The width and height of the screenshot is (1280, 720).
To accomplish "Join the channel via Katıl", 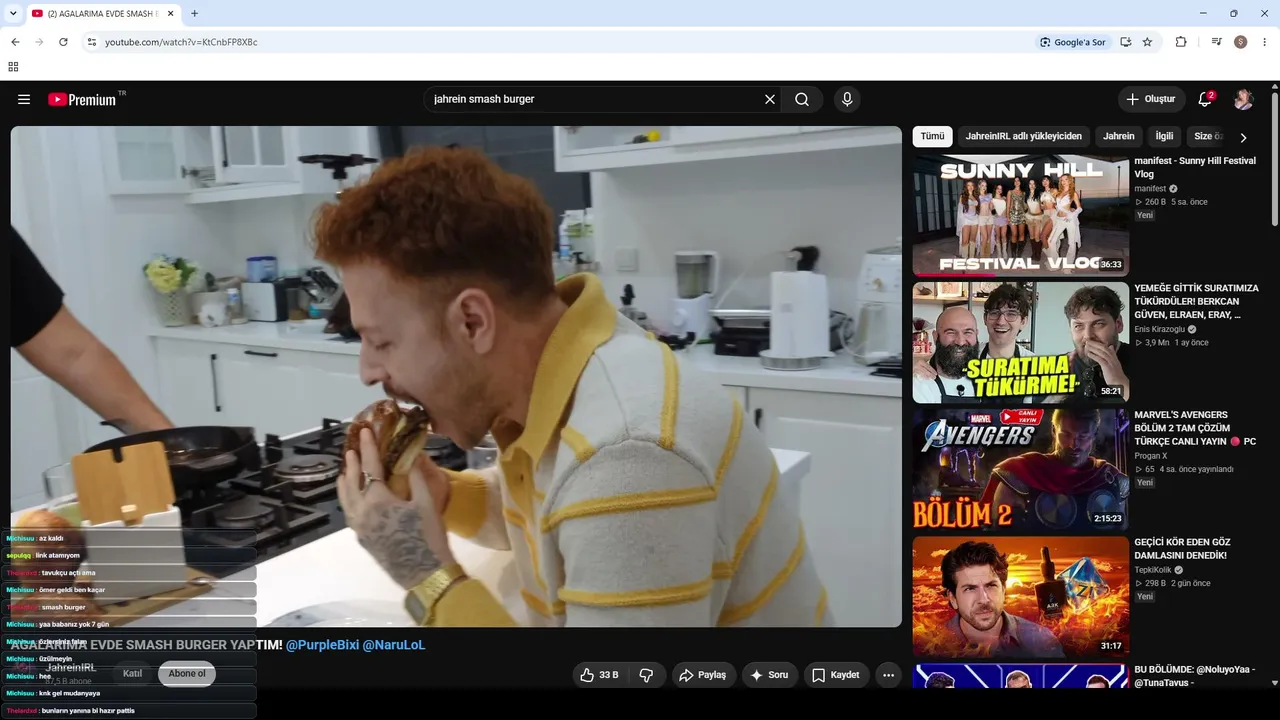I will [x=132, y=674].
